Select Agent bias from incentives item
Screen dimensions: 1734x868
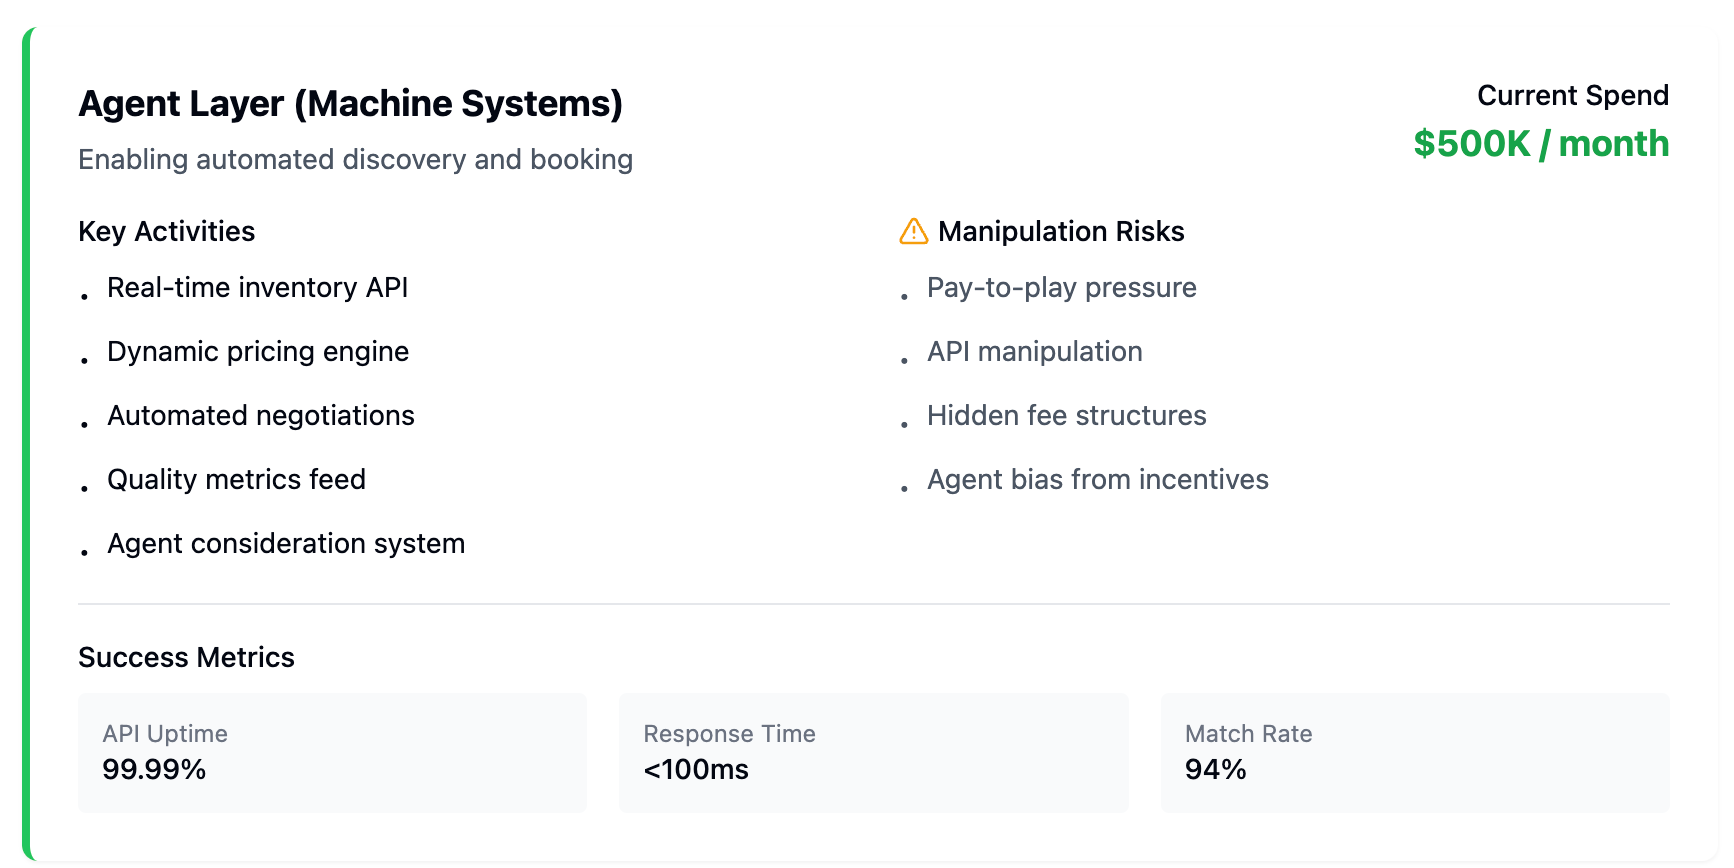tap(1098, 480)
